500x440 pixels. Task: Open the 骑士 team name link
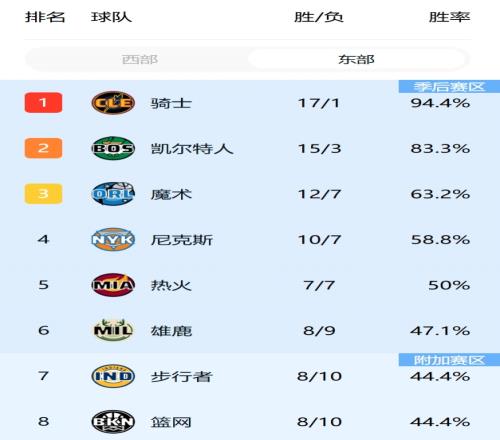point(171,103)
